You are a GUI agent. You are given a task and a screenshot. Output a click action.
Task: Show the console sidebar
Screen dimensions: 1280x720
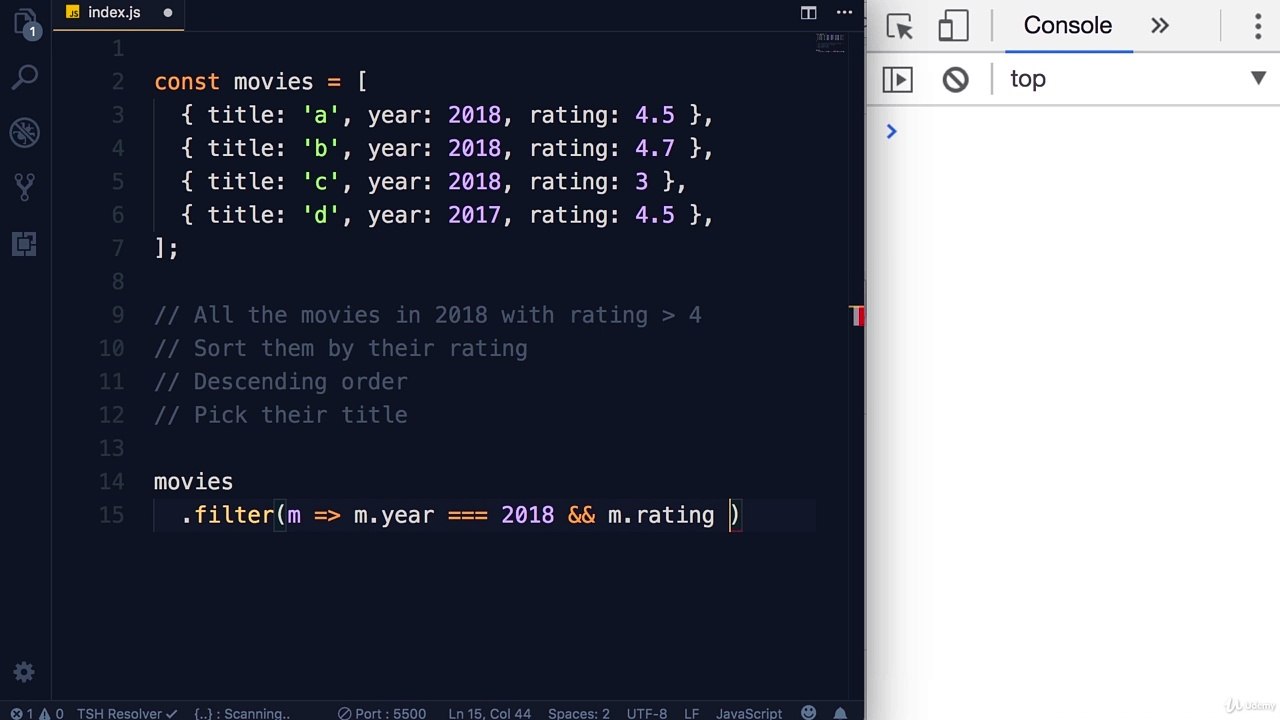(897, 79)
